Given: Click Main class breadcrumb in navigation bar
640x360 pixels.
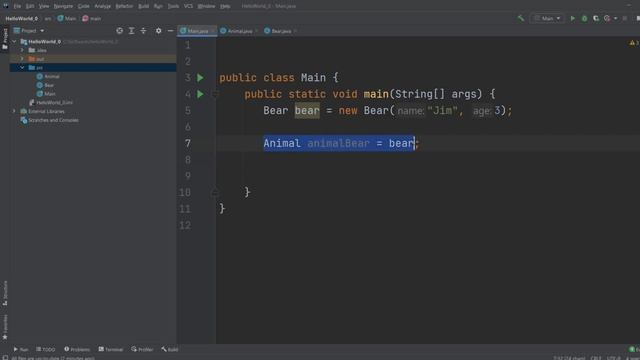Looking at the screenshot, I should click(67, 18).
